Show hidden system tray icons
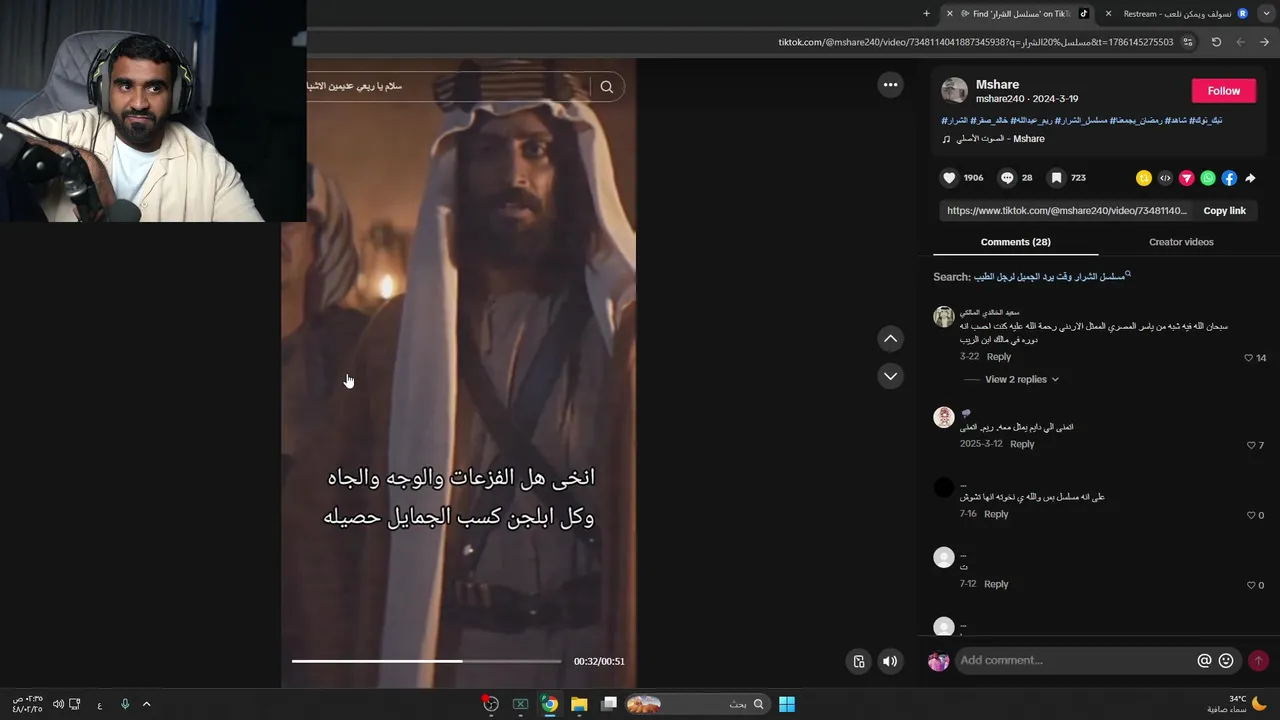Image resolution: width=1280 pixels, height=720 pixels. pyautogui.click(x=146, y=704)
